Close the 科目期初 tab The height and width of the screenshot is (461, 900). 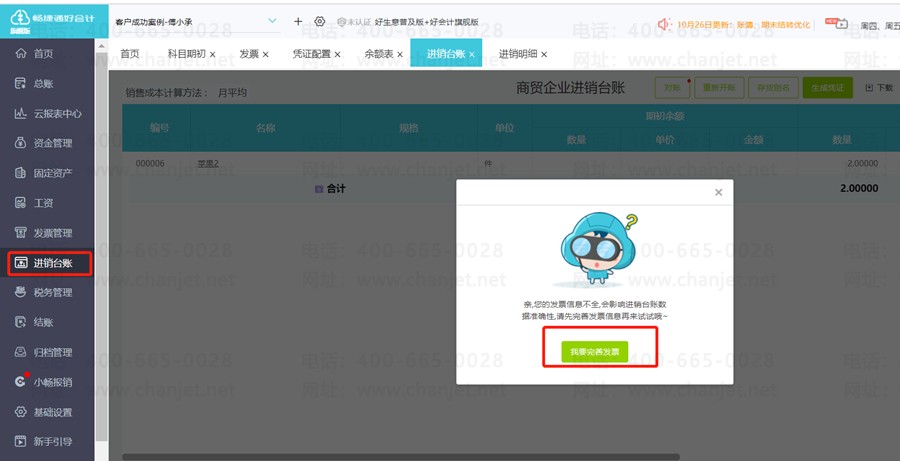(x=212, y=55)
